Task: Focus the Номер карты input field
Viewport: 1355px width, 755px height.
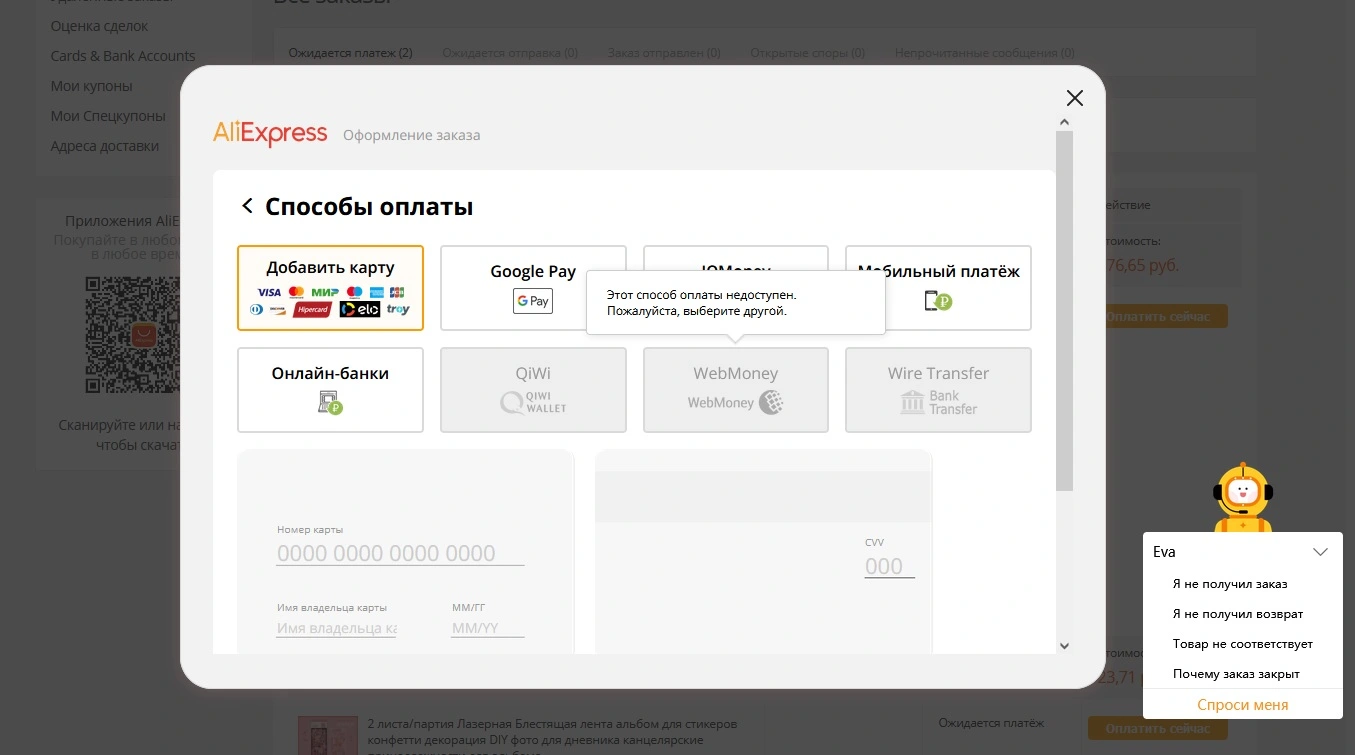Action: 400,553
